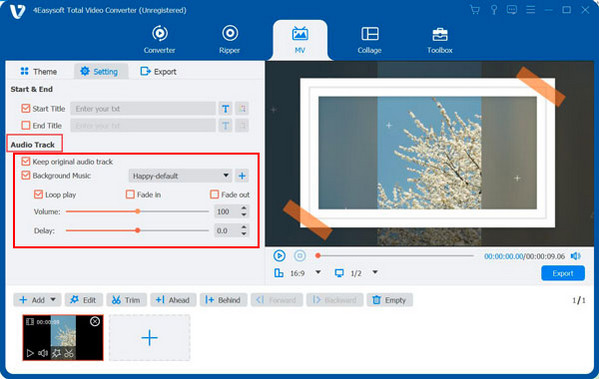
Task: Click the blue Export button
Action: coord(563,273)
